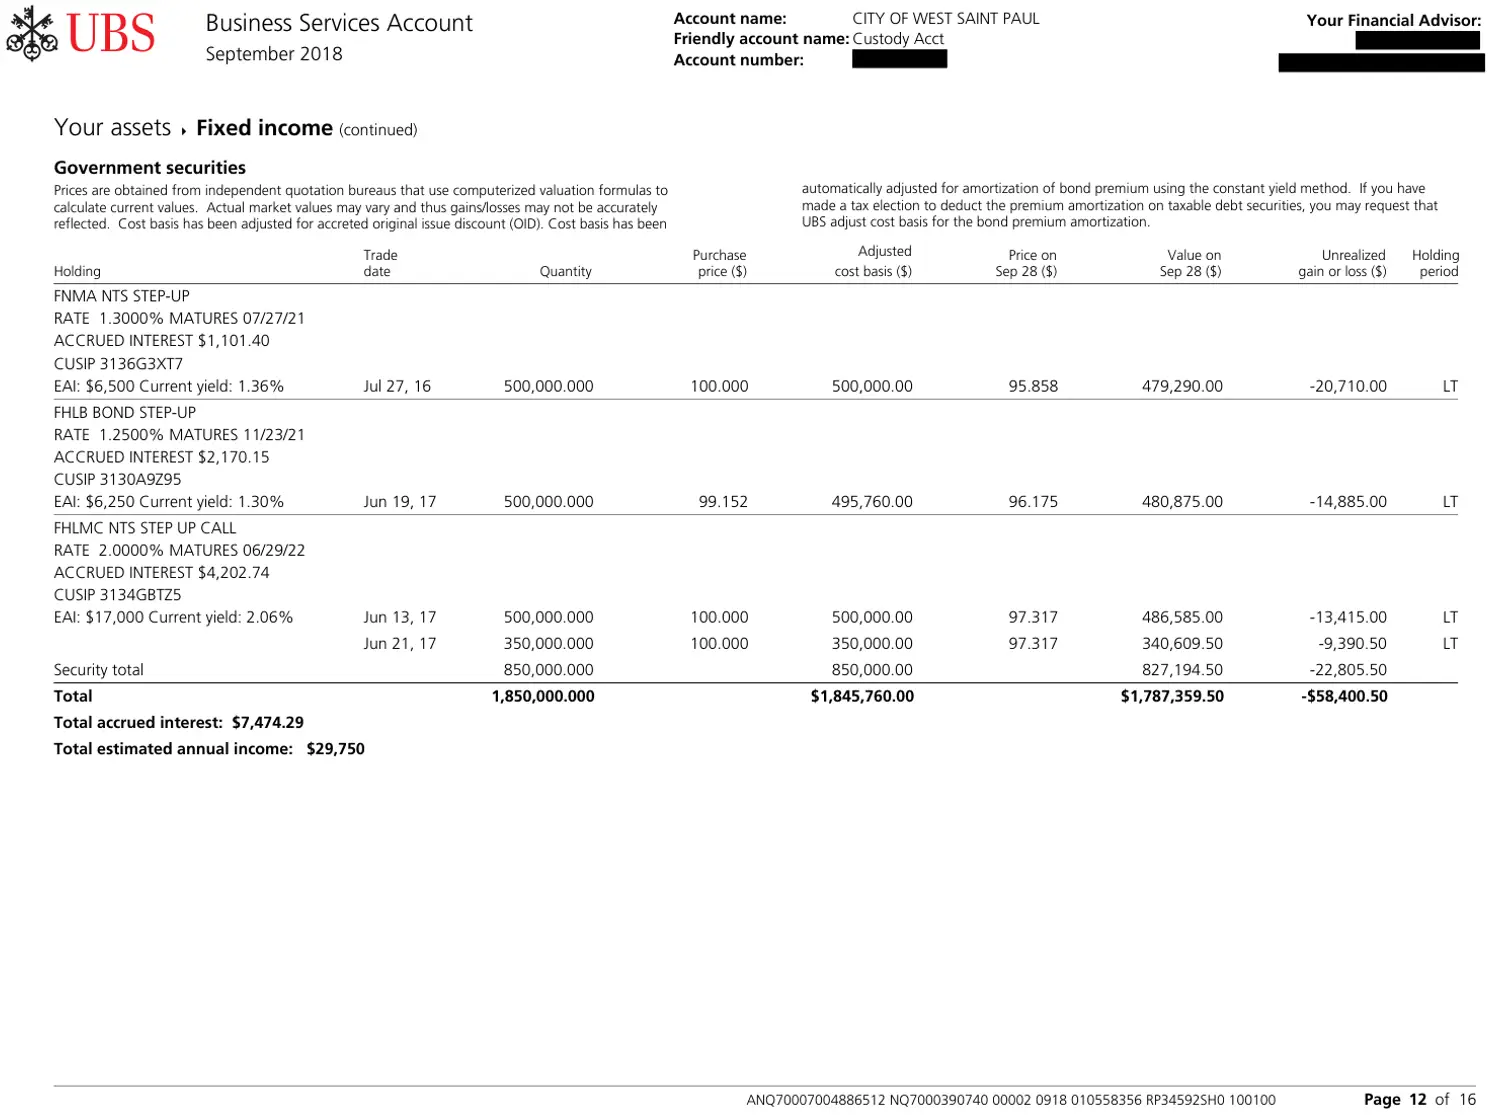The height and width of the screenshot is (1115, 1490).
Task: Select trade date "Jun 21, 17"
Action: point(400,644)
